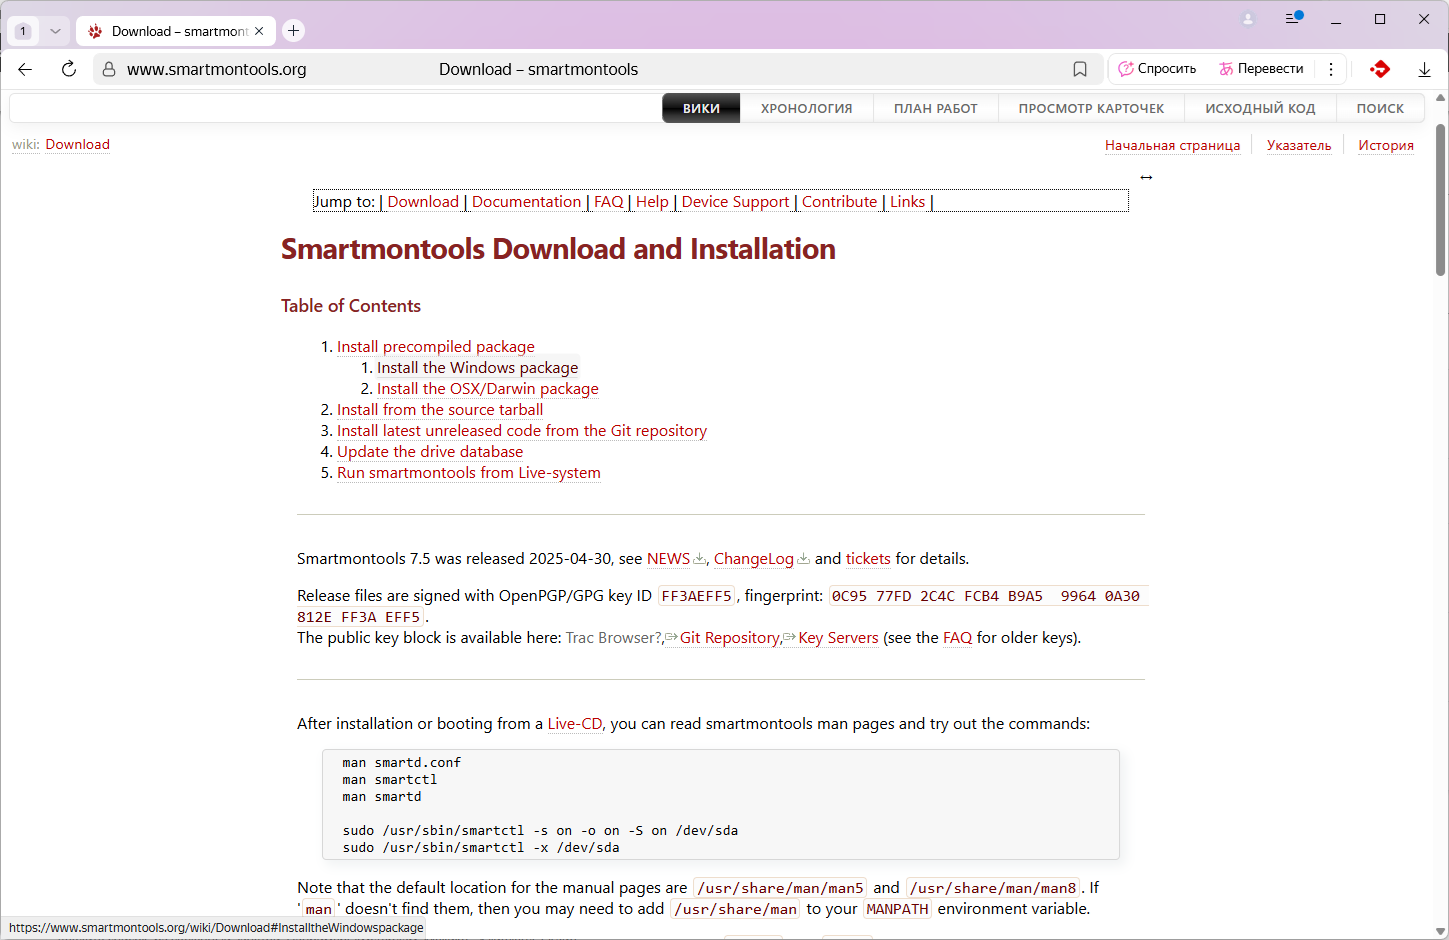Jump to Install the OSX/Darwin package section

coord(488,389)
